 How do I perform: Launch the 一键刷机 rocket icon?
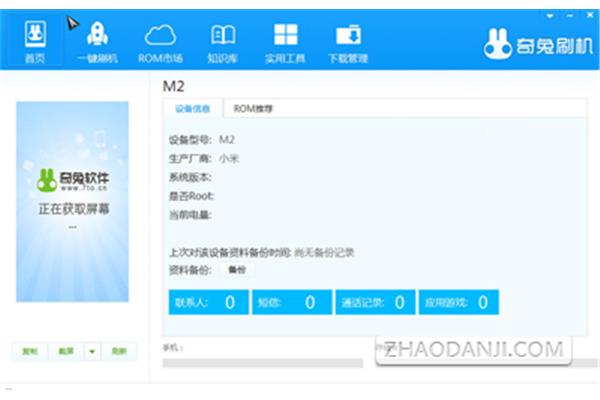[97, 41]
